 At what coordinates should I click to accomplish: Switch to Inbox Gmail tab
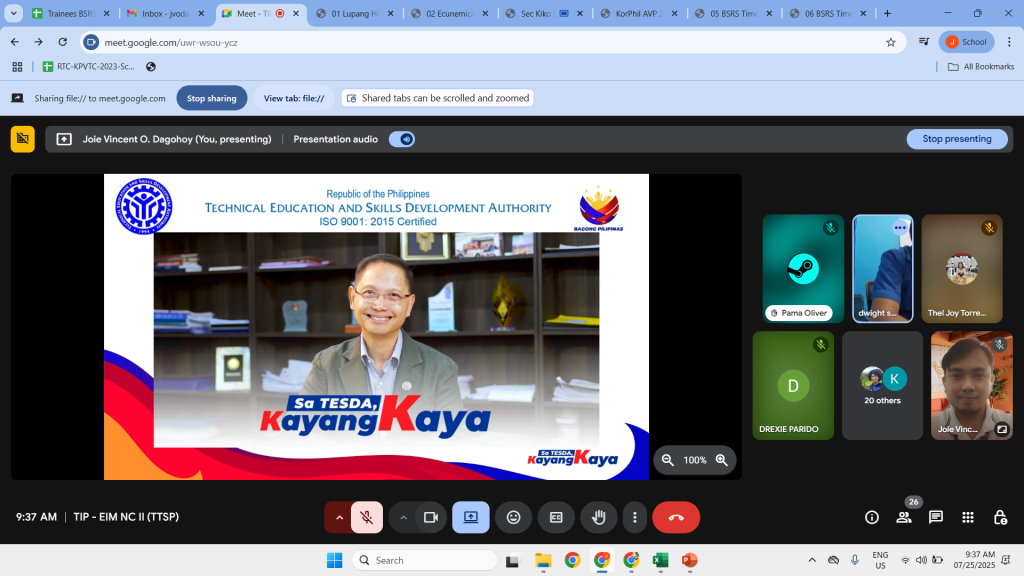[165, 13]
